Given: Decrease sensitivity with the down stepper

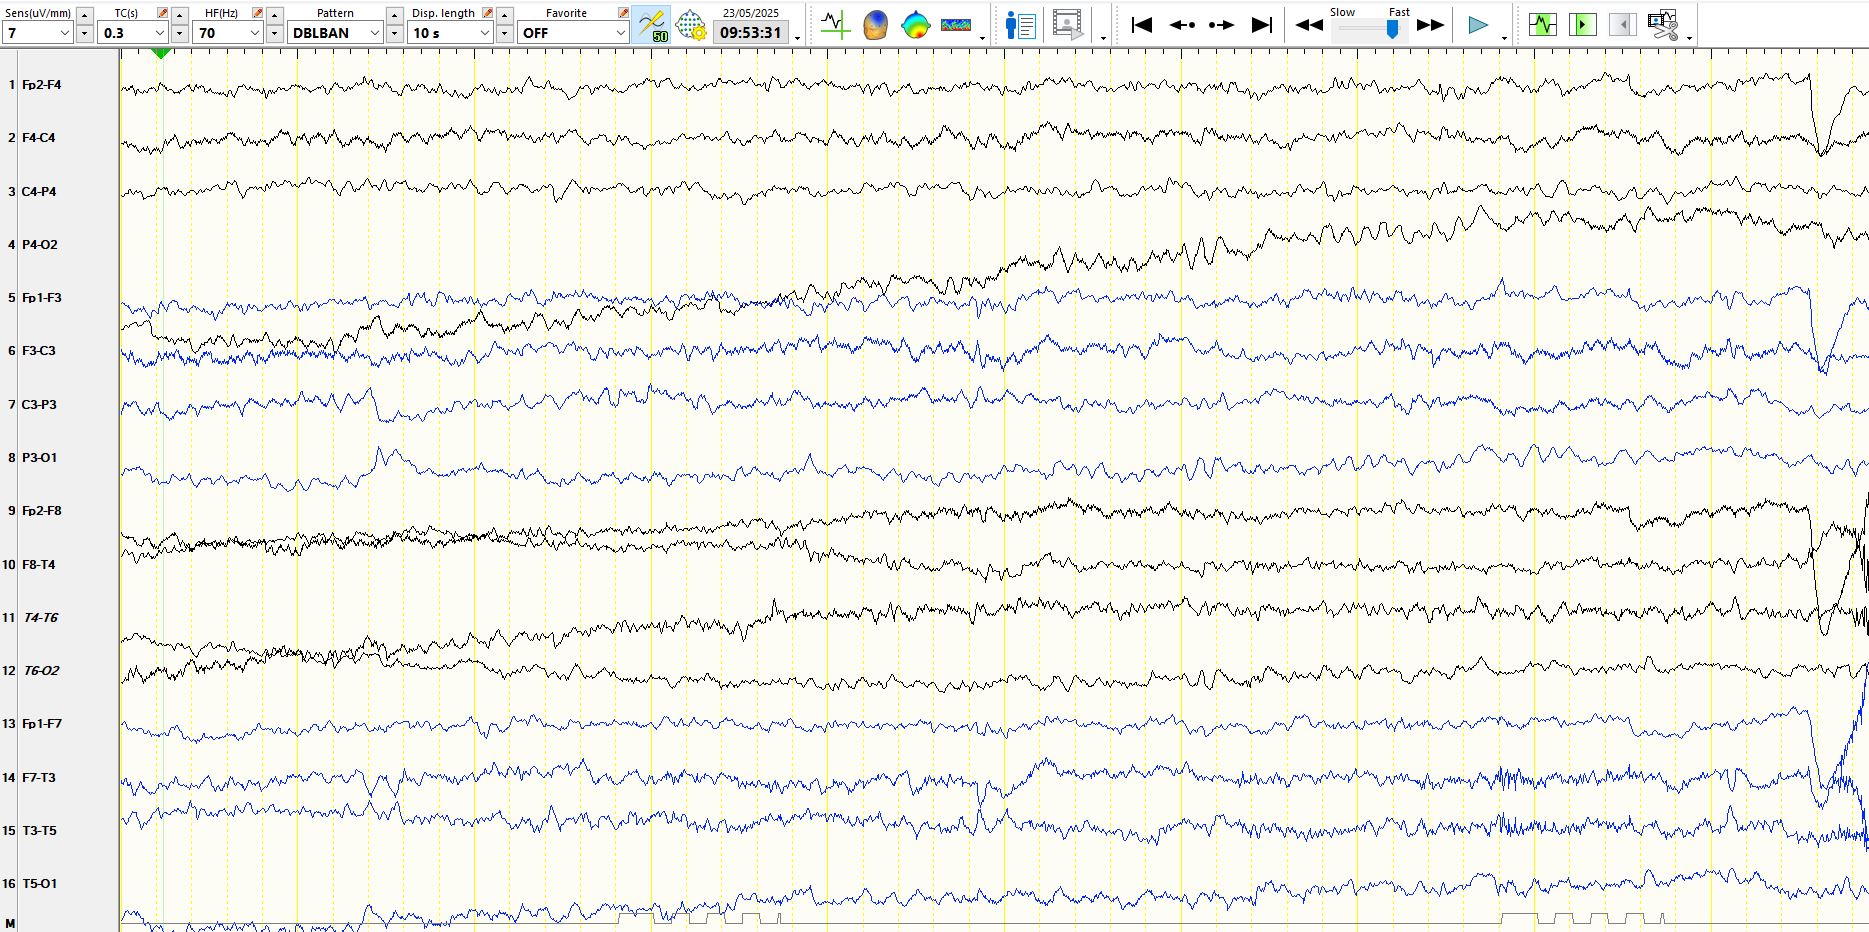Looking at the screenshot, I should click(85, 33).
